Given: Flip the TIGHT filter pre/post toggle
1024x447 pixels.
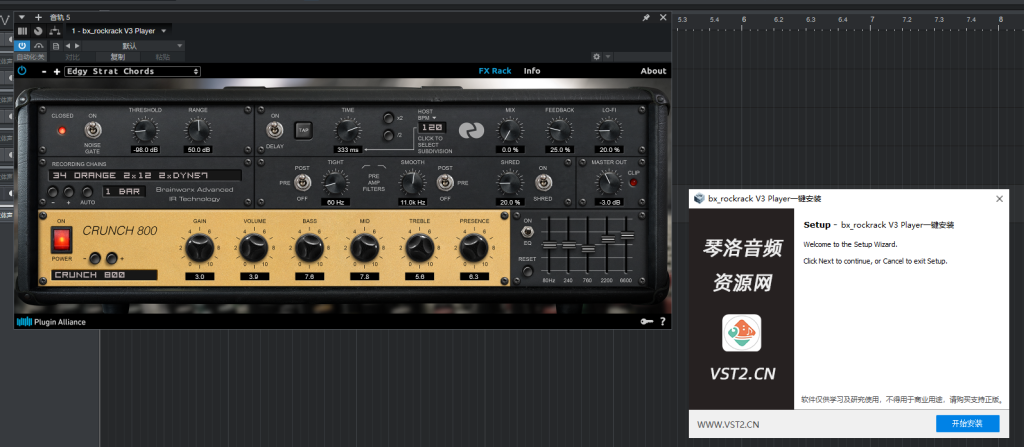Looking at the screenshot, I should tap(302, 182).
